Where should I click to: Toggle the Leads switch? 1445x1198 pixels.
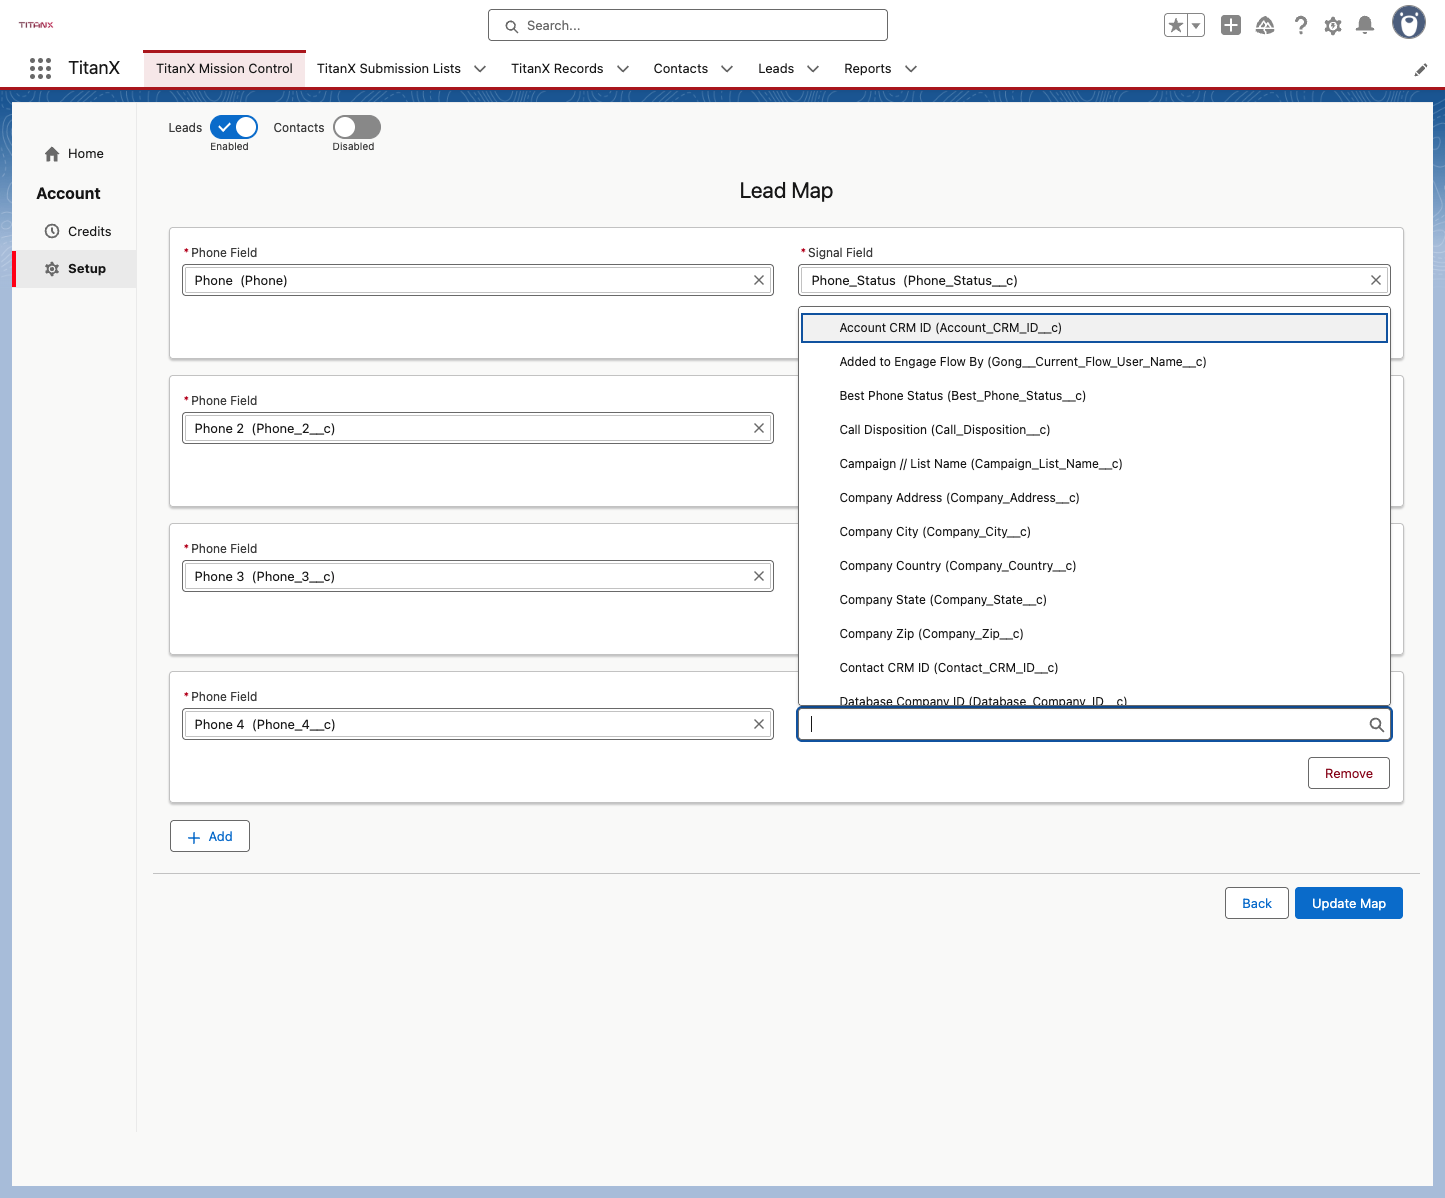tap(234, 127)
